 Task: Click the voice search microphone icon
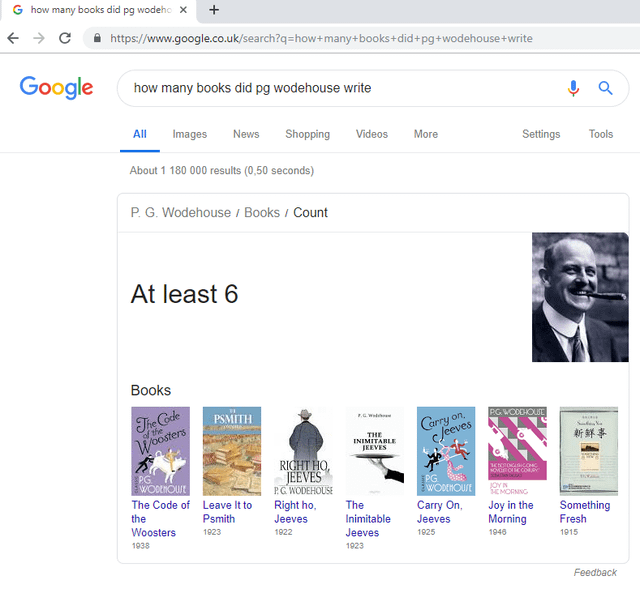point(573,88)
